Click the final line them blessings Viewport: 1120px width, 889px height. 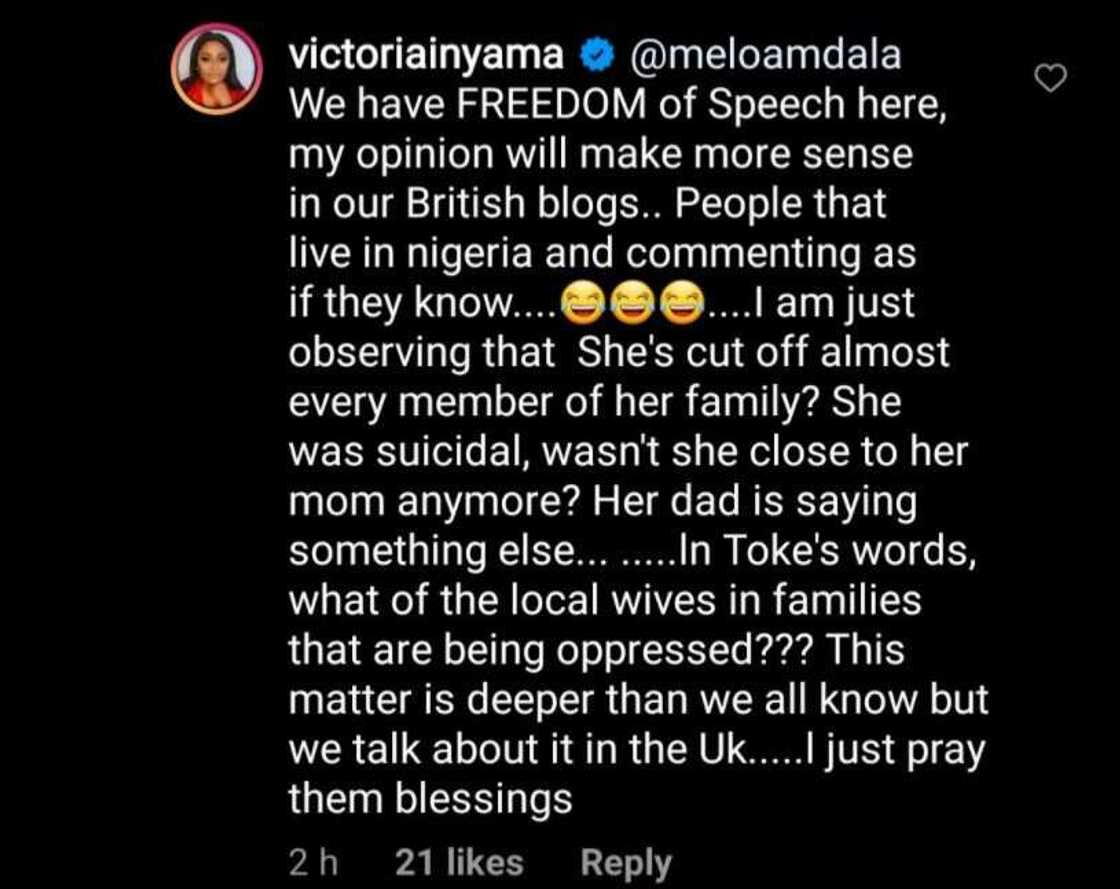click(430, 799)
